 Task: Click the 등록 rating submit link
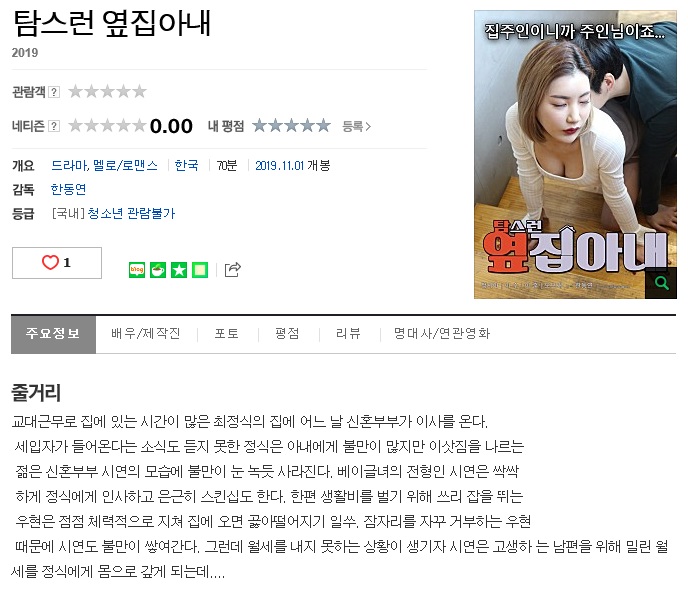[x=356, y=127]
